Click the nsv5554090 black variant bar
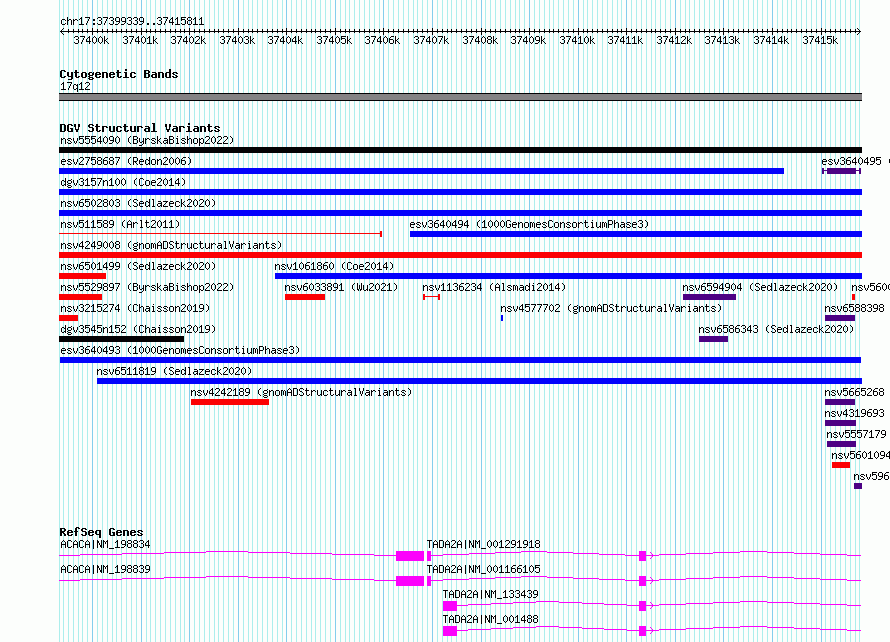This screenshot has height=642, width=890. pyautogui.click(x=460, y=150)
